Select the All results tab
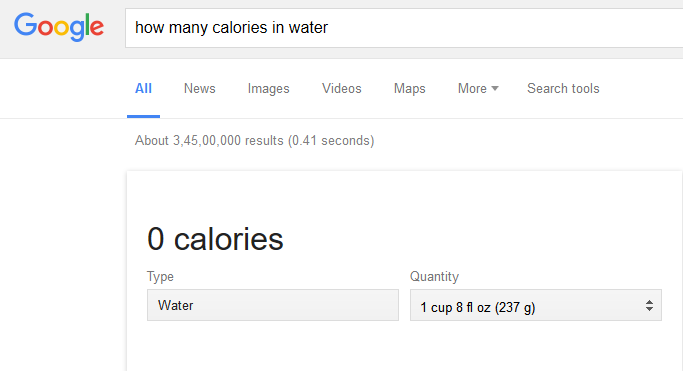This screenshot has width=683, height=371. coord(143,88)
